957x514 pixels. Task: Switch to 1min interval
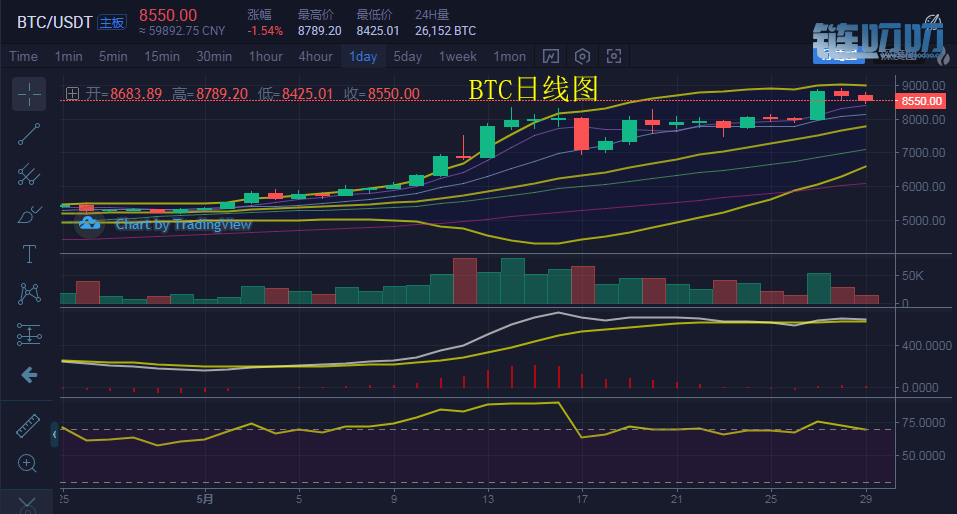coord(68,56)
